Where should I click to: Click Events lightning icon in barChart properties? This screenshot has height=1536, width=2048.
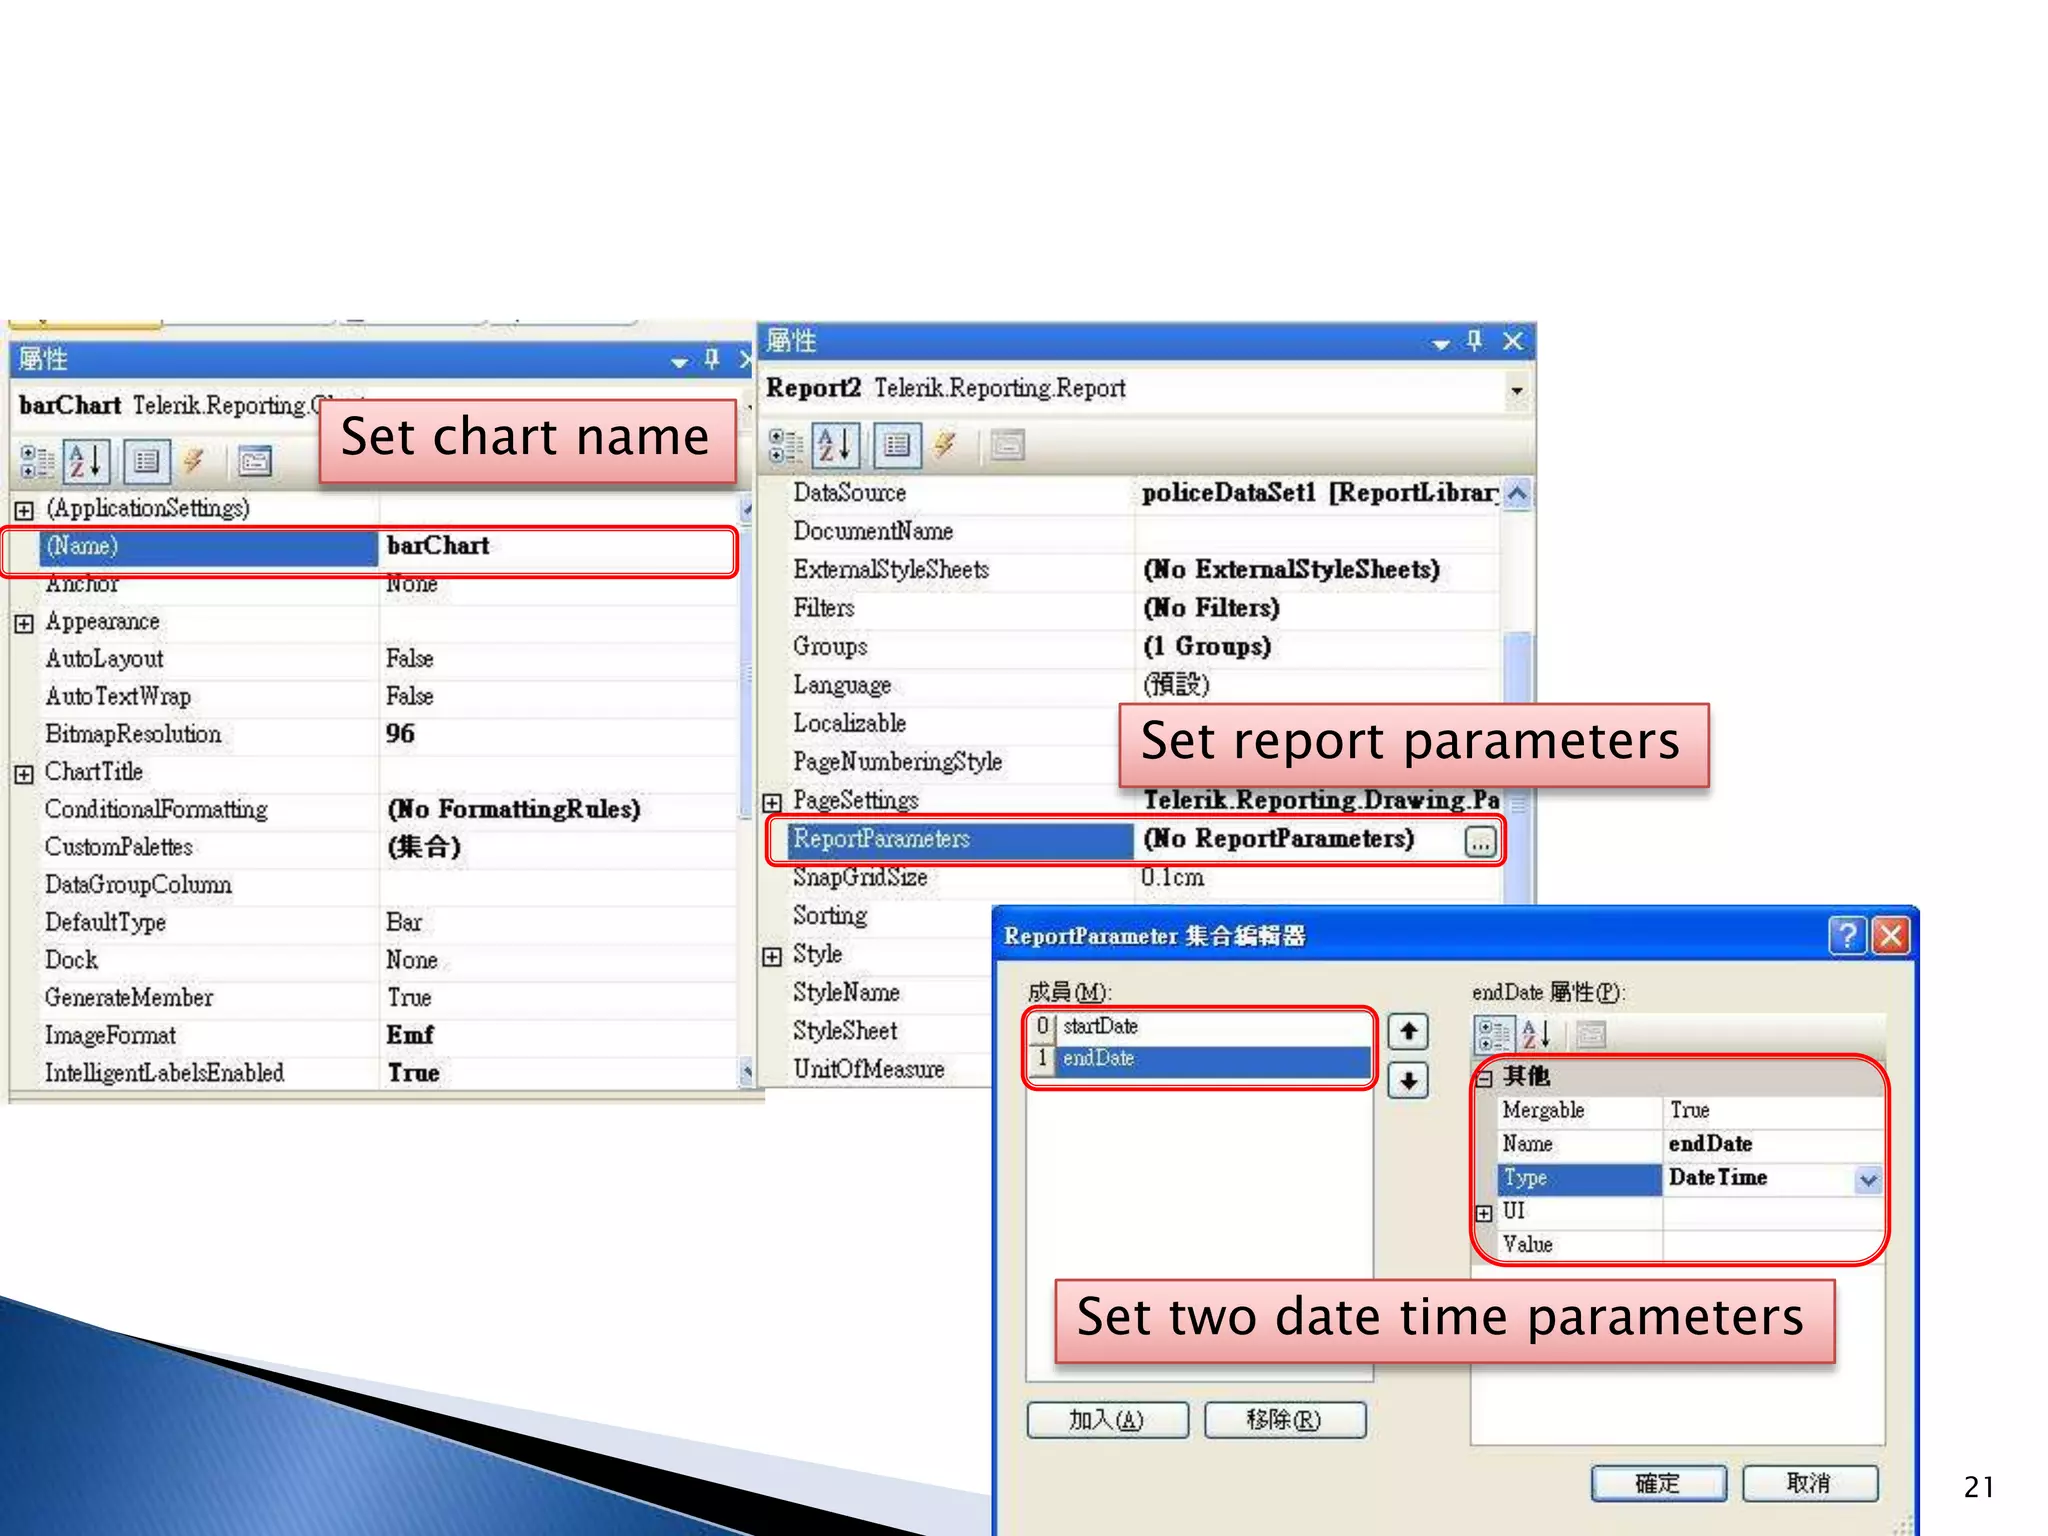[x=194, y=461]
